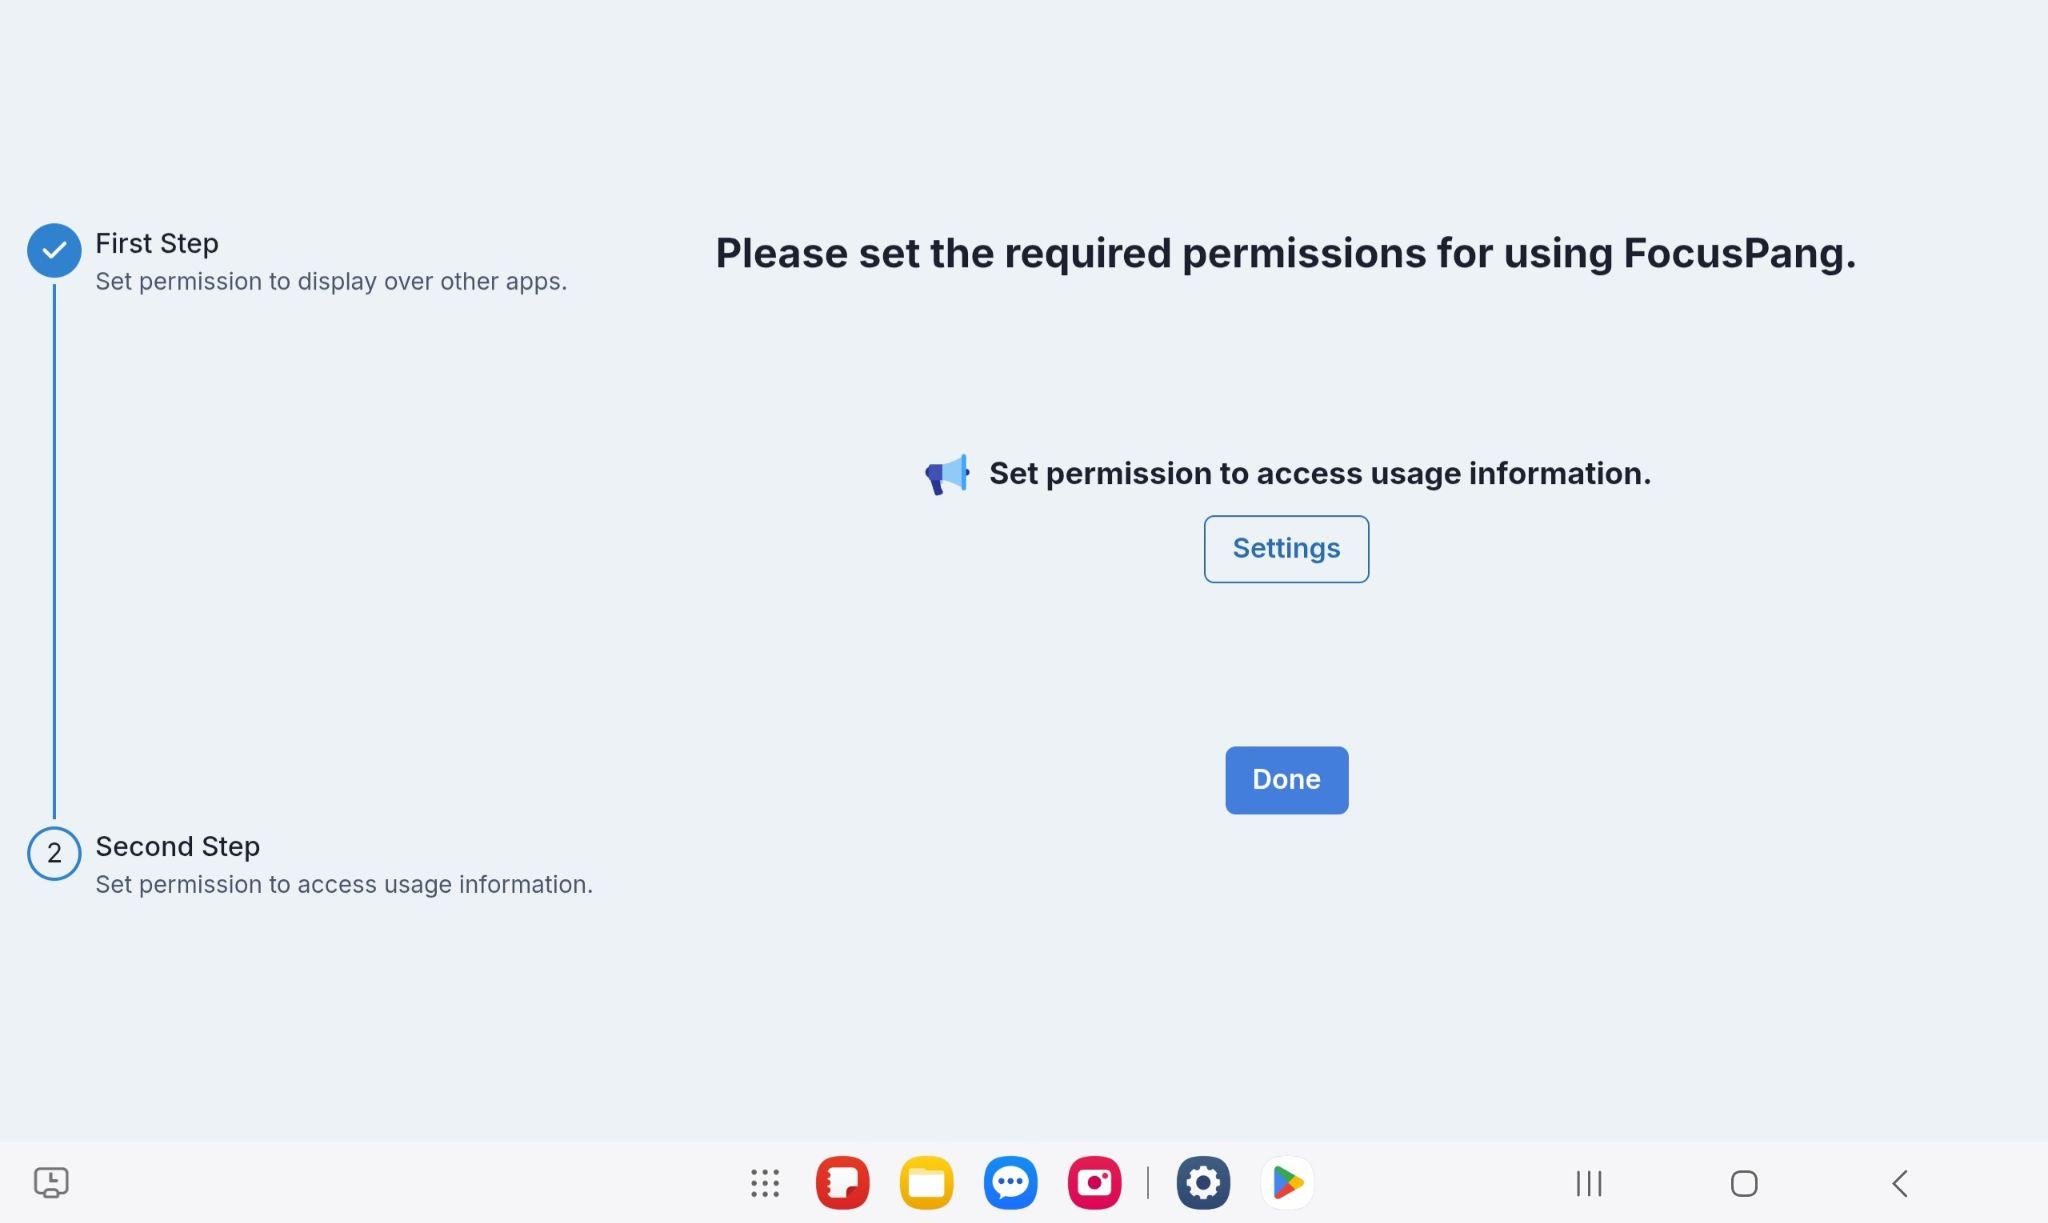Launch the pink camera app icon

1094,1183
